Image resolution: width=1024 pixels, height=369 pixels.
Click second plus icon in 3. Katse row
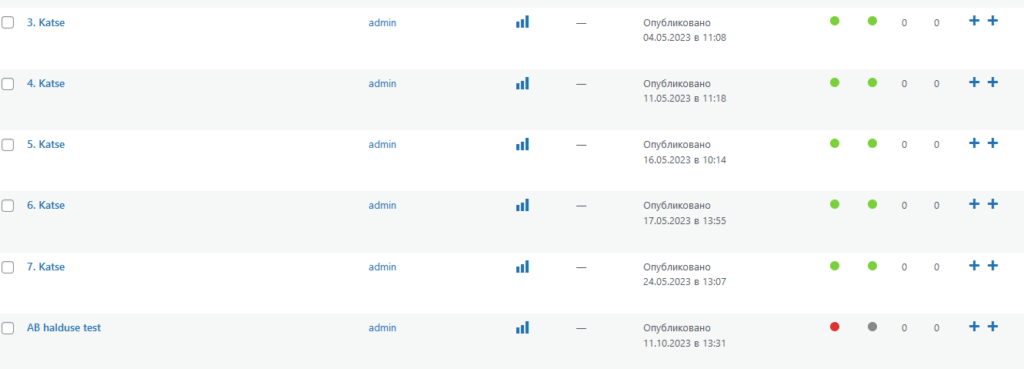click(x=993, y=21)
